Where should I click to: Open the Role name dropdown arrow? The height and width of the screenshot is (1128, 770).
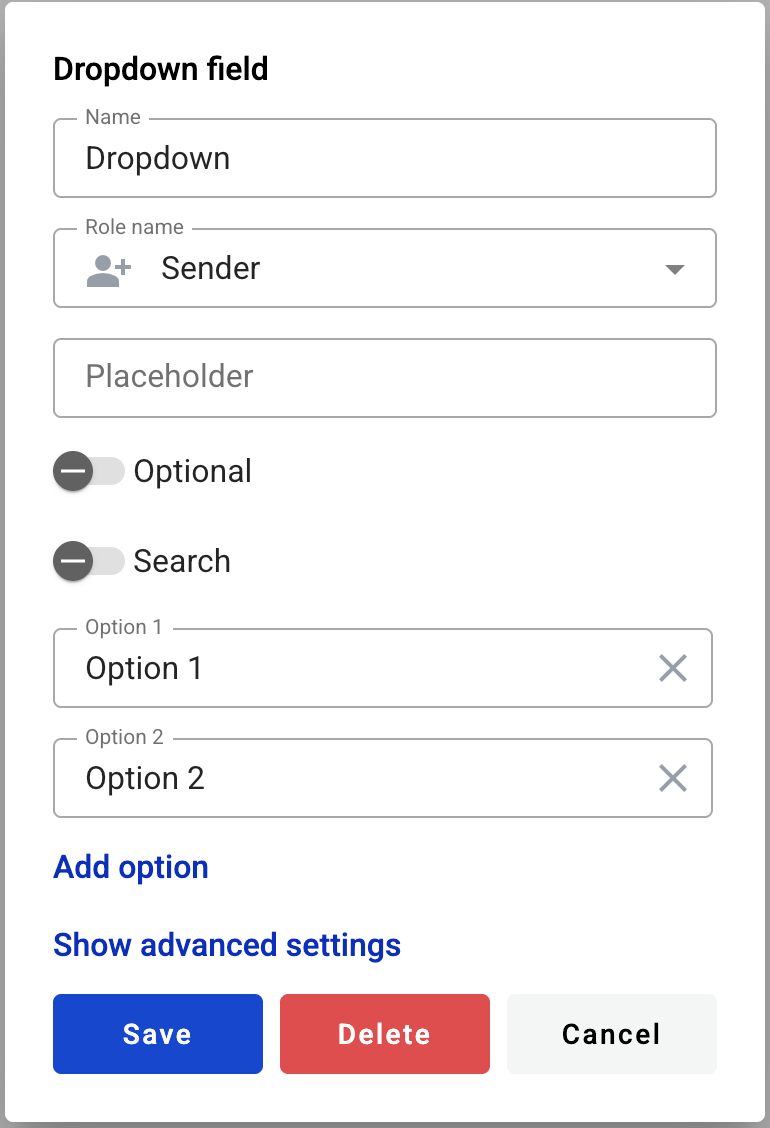click(675, 268)
